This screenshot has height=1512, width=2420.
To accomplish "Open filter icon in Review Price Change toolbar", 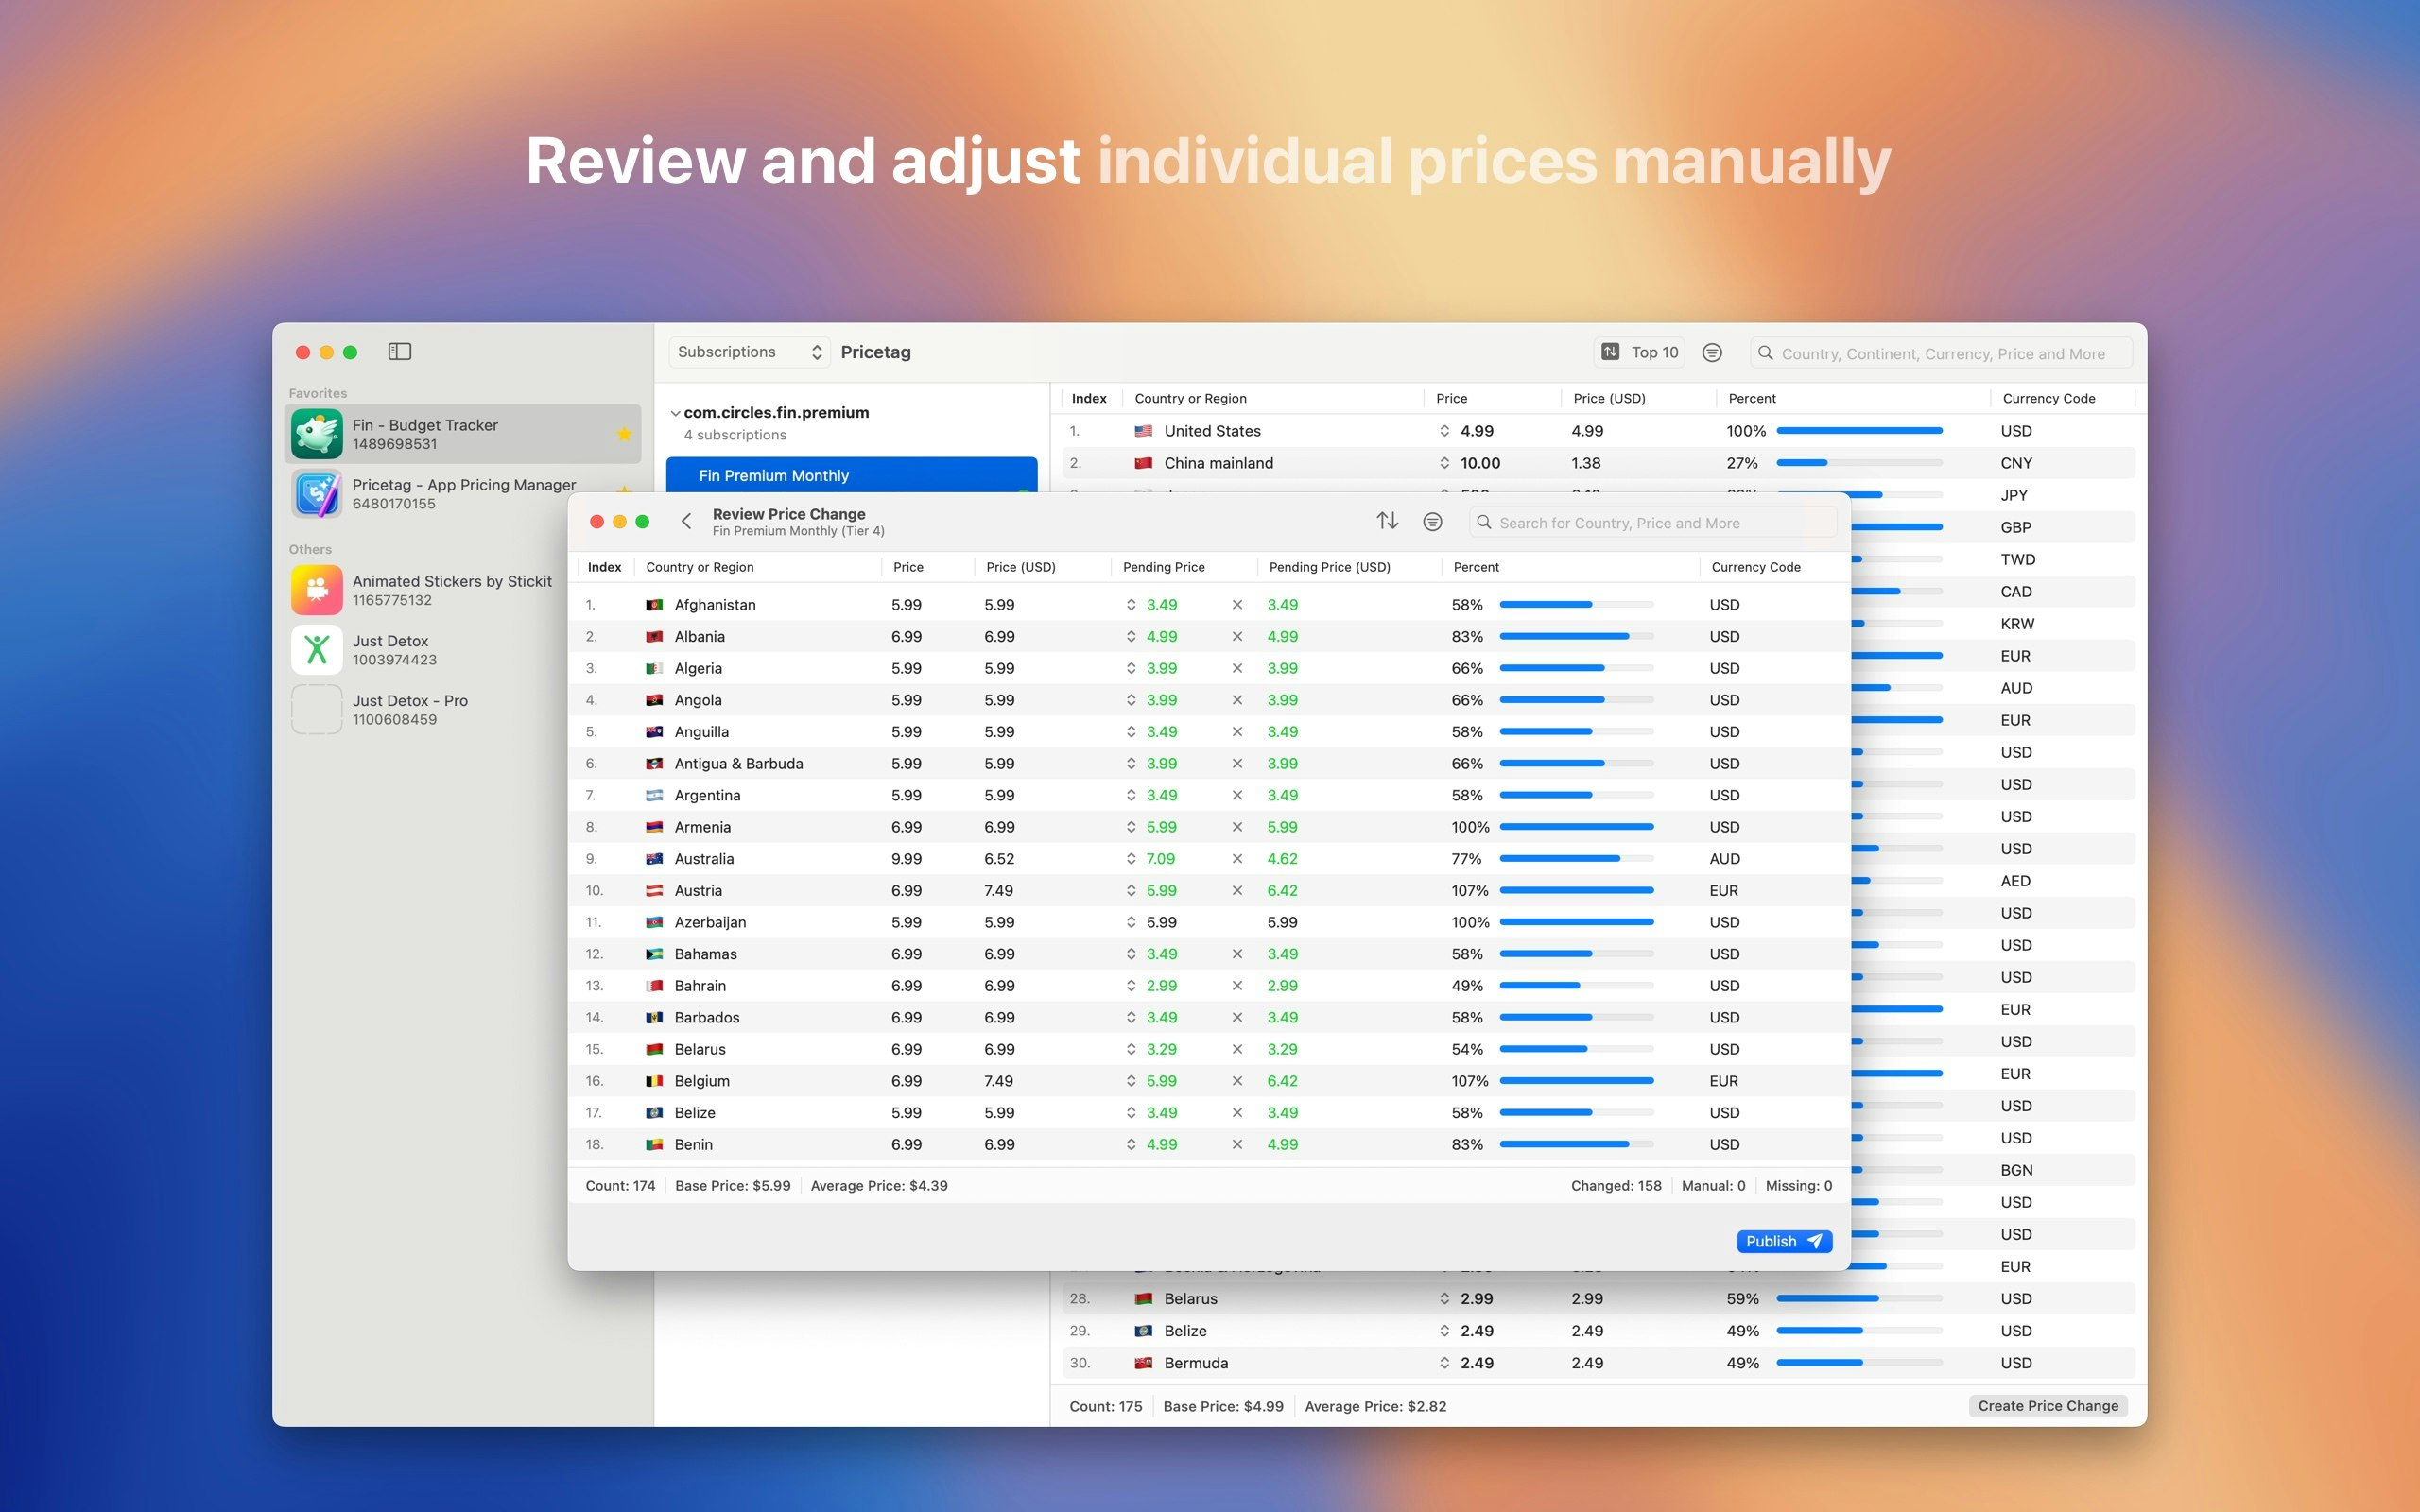I will point(1432,522).
